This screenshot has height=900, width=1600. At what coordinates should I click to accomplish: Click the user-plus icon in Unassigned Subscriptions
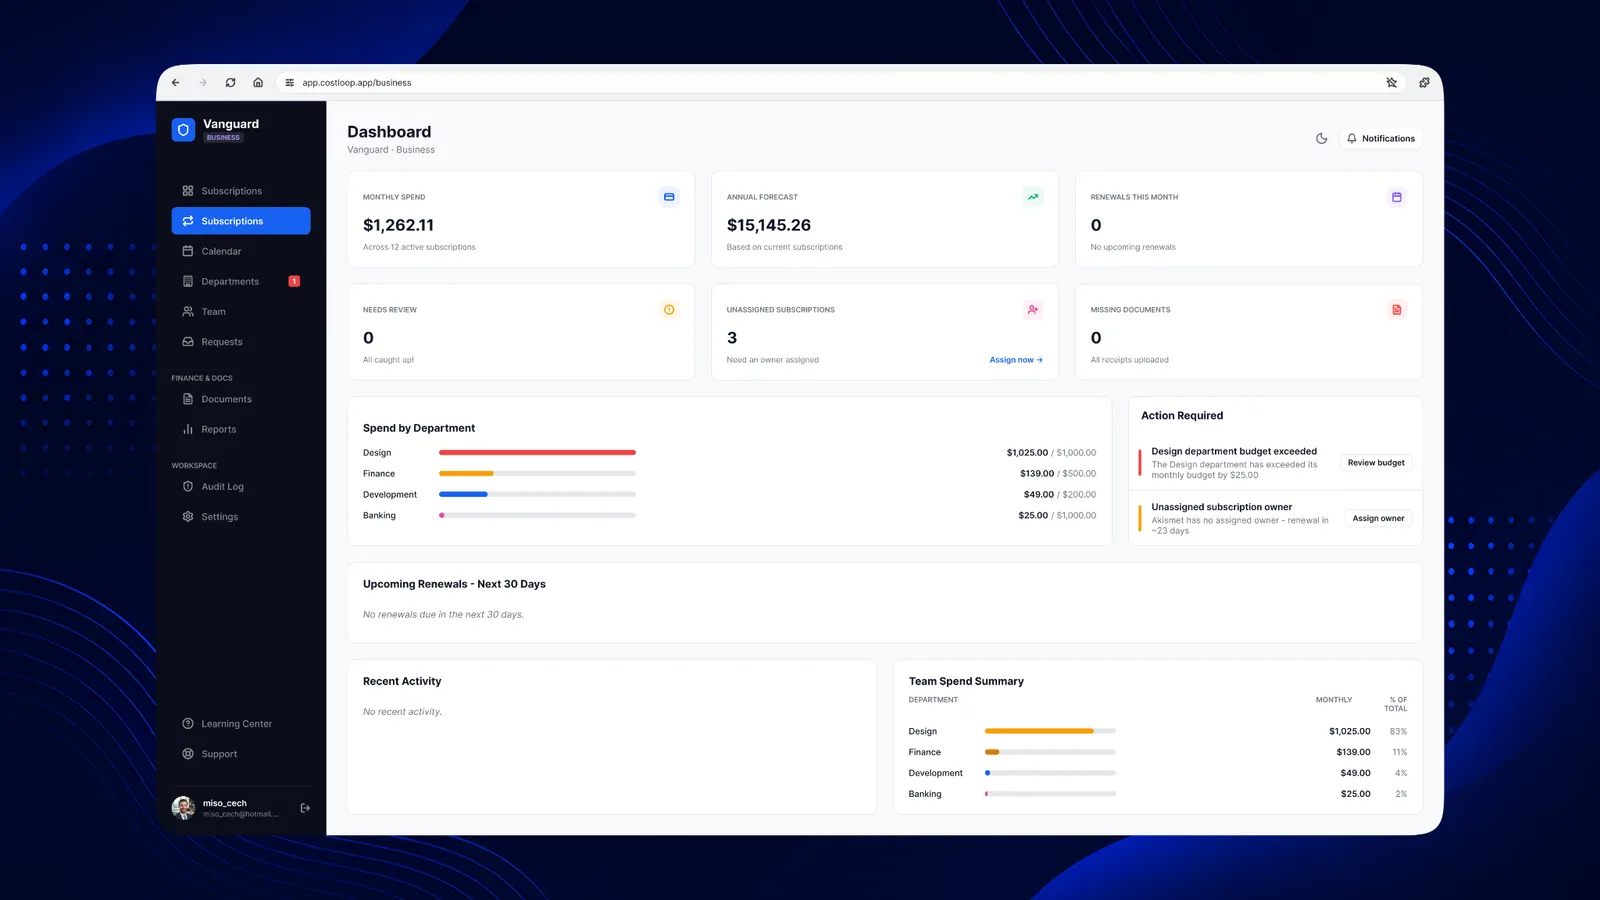tap(1033, 310)
